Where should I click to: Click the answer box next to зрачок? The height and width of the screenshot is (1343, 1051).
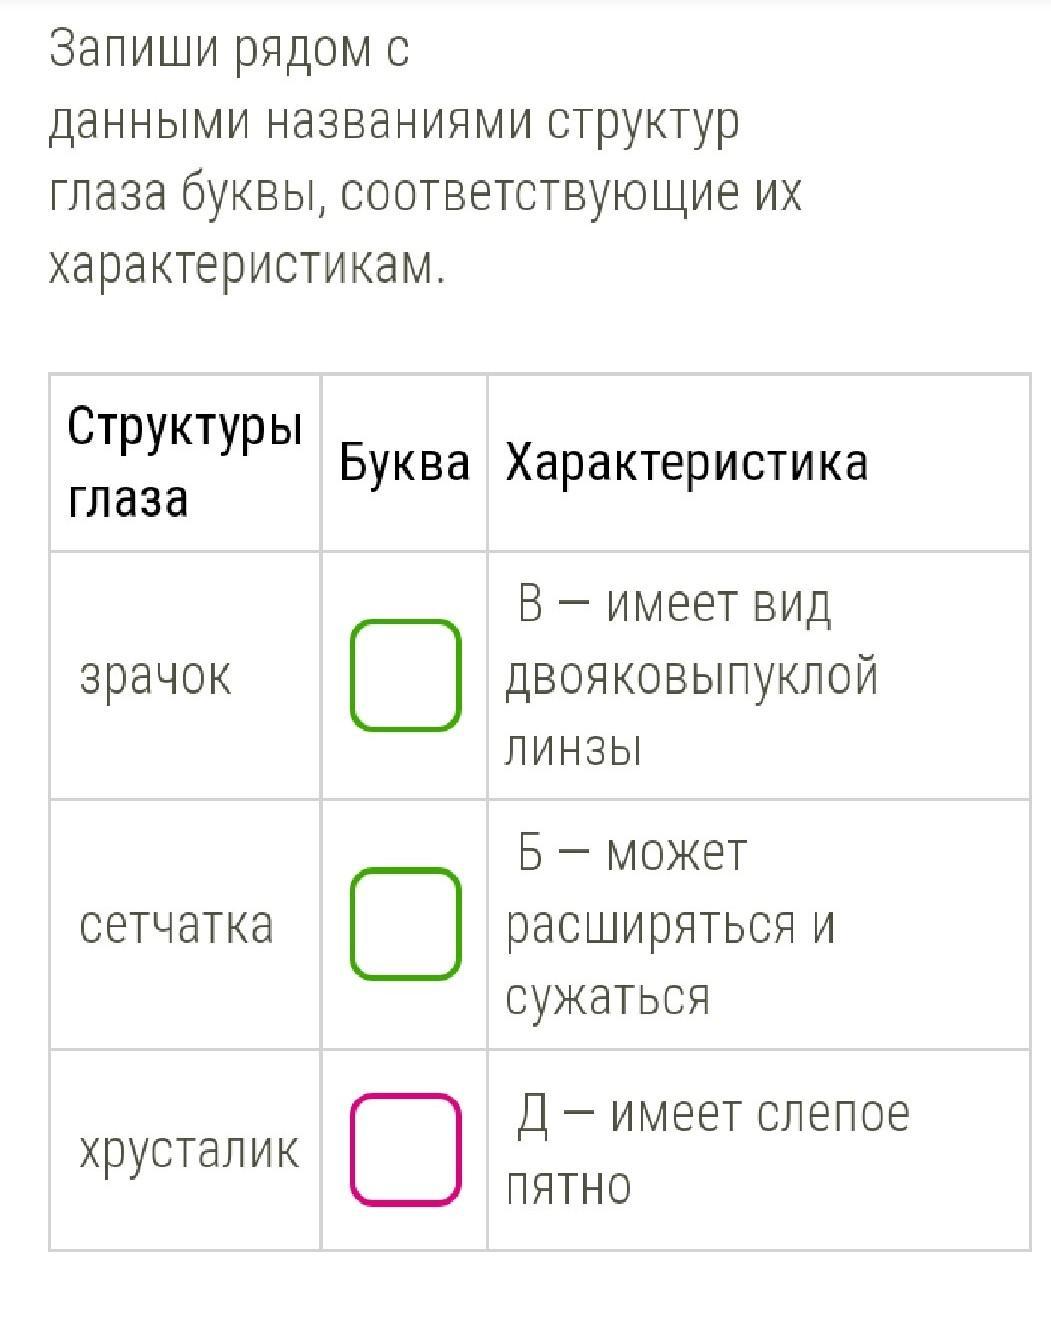tap(405, 674)
